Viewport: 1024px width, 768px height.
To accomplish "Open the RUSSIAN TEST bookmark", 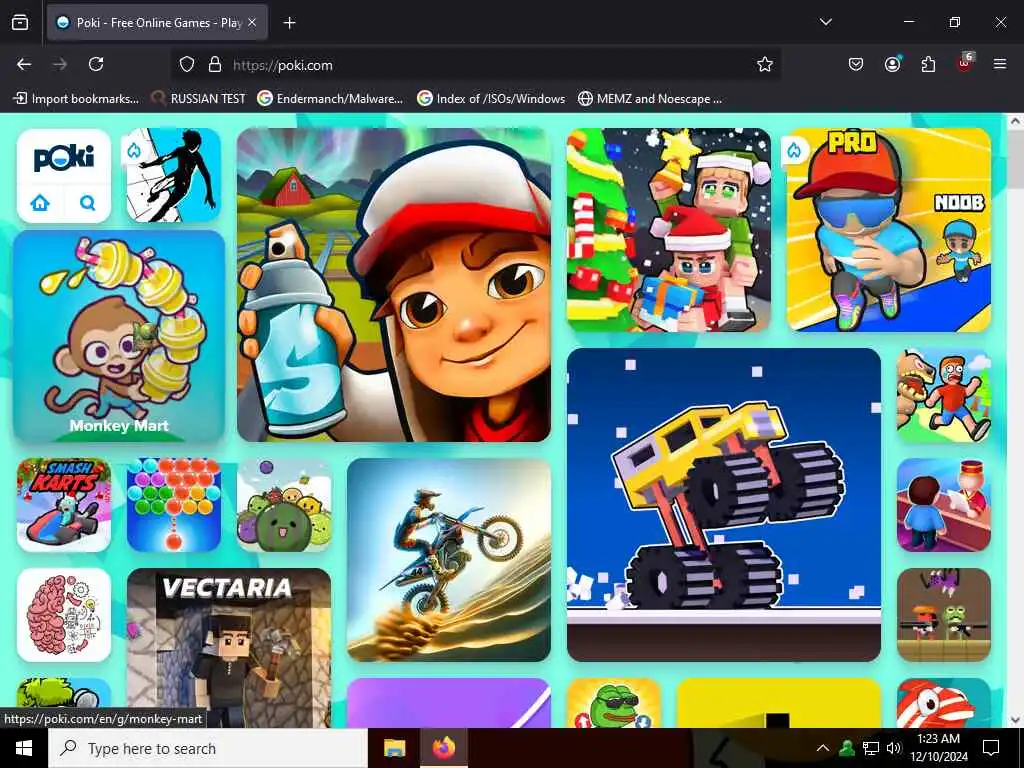I will click(199, 99).
